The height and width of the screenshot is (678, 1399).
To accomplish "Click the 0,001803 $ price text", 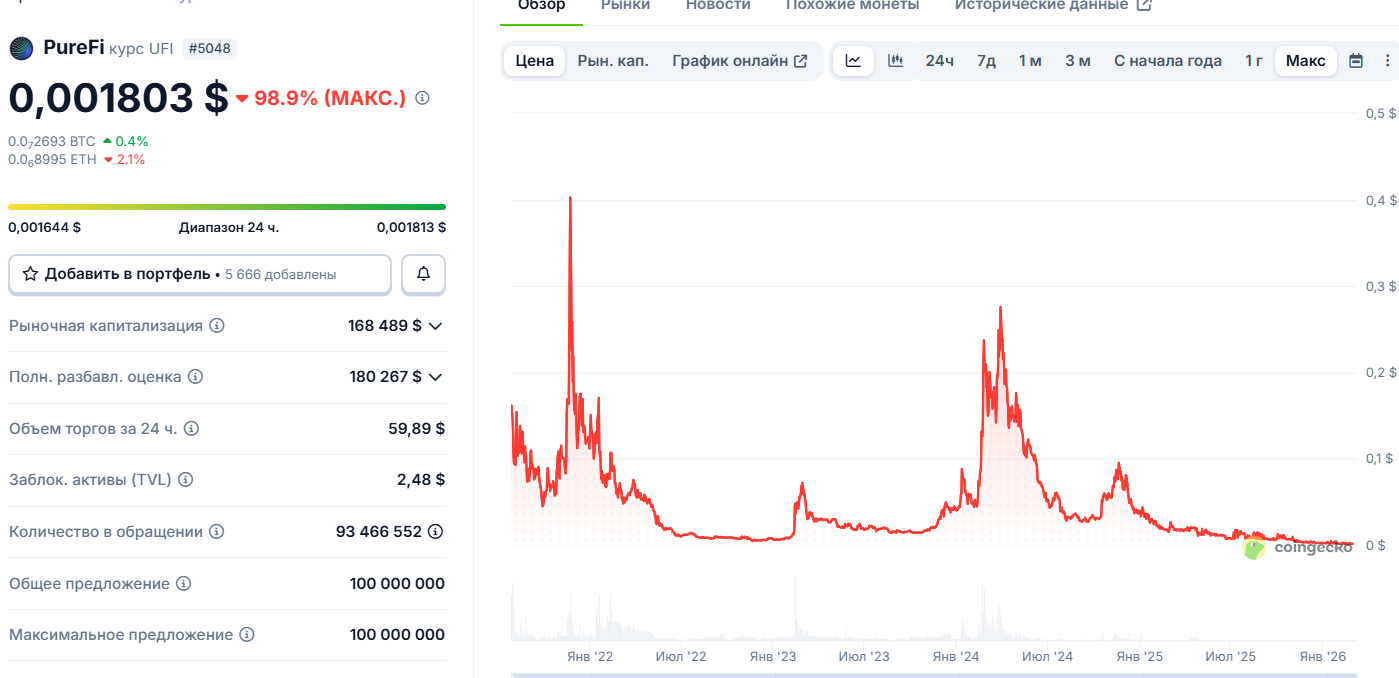I will point(119,98).
